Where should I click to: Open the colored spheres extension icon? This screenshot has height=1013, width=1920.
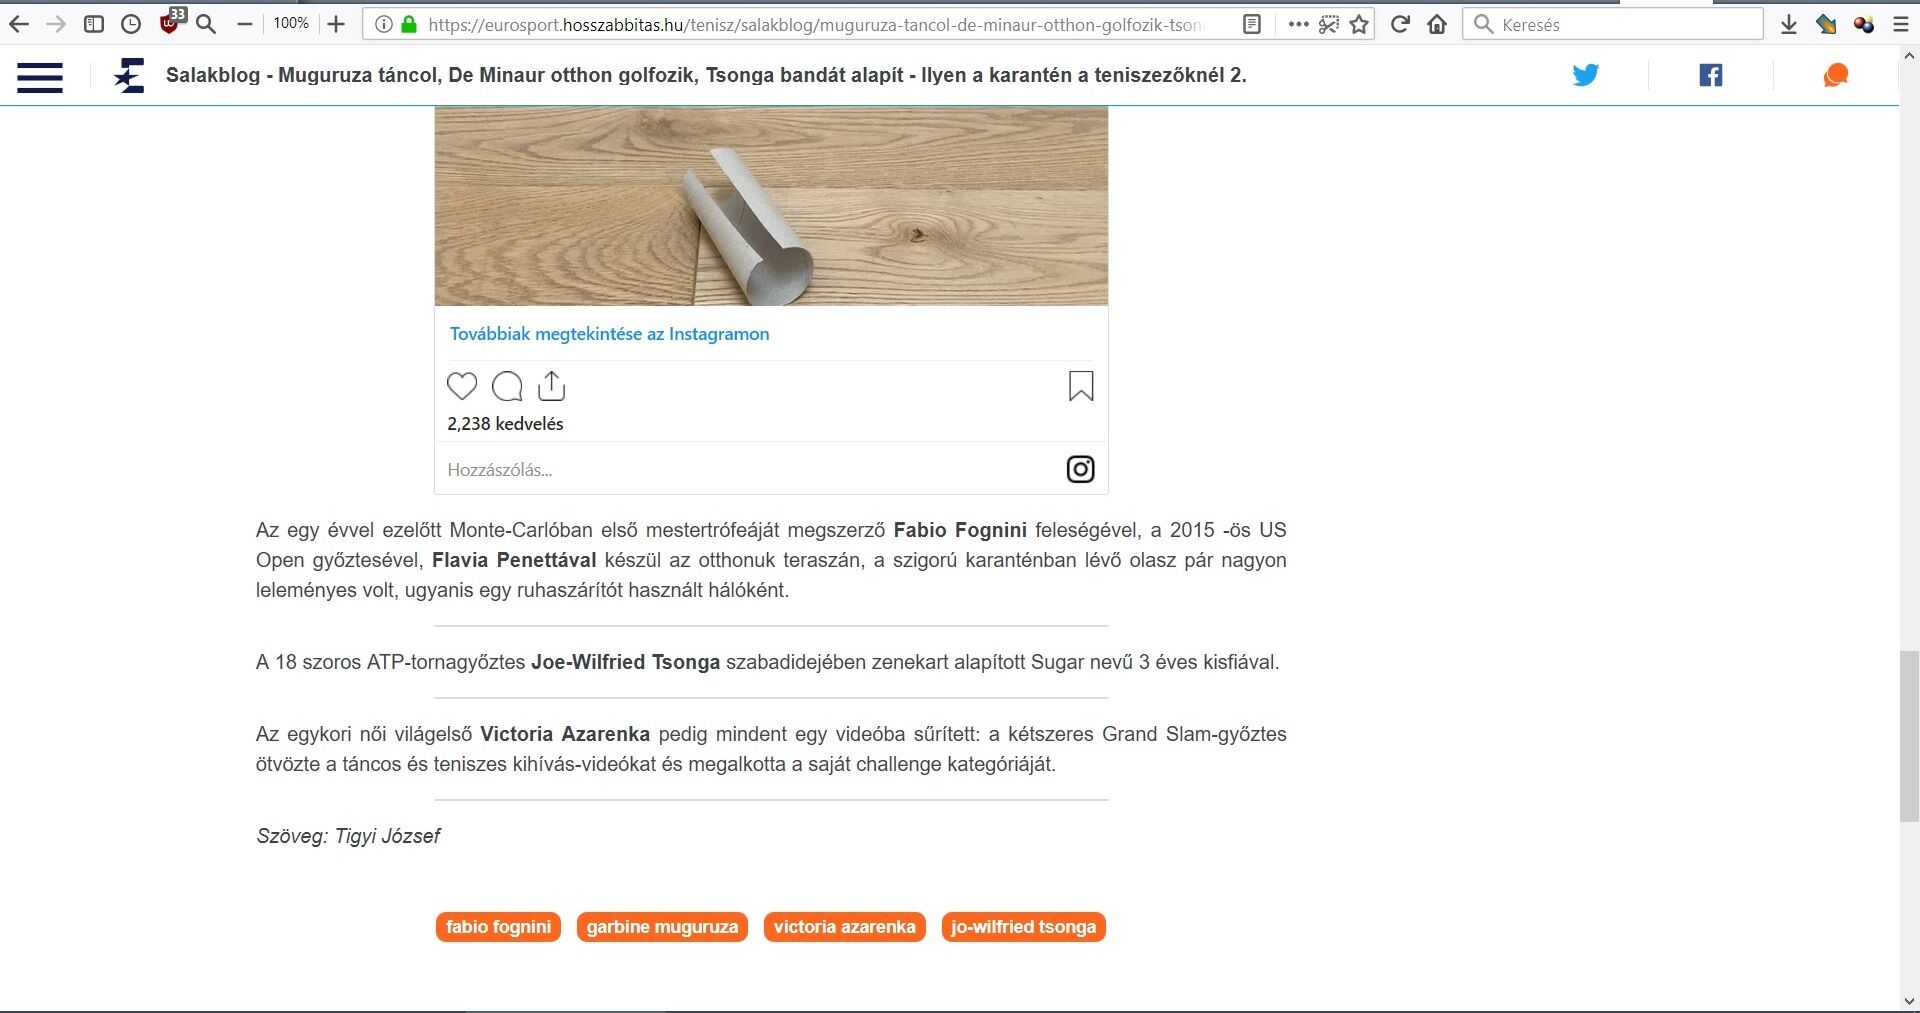coord(1863,24)
